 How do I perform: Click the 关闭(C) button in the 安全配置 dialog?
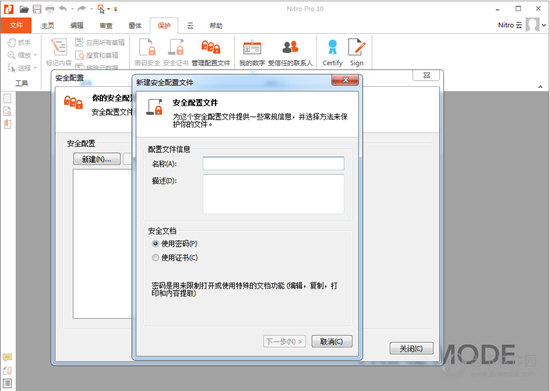411,348
